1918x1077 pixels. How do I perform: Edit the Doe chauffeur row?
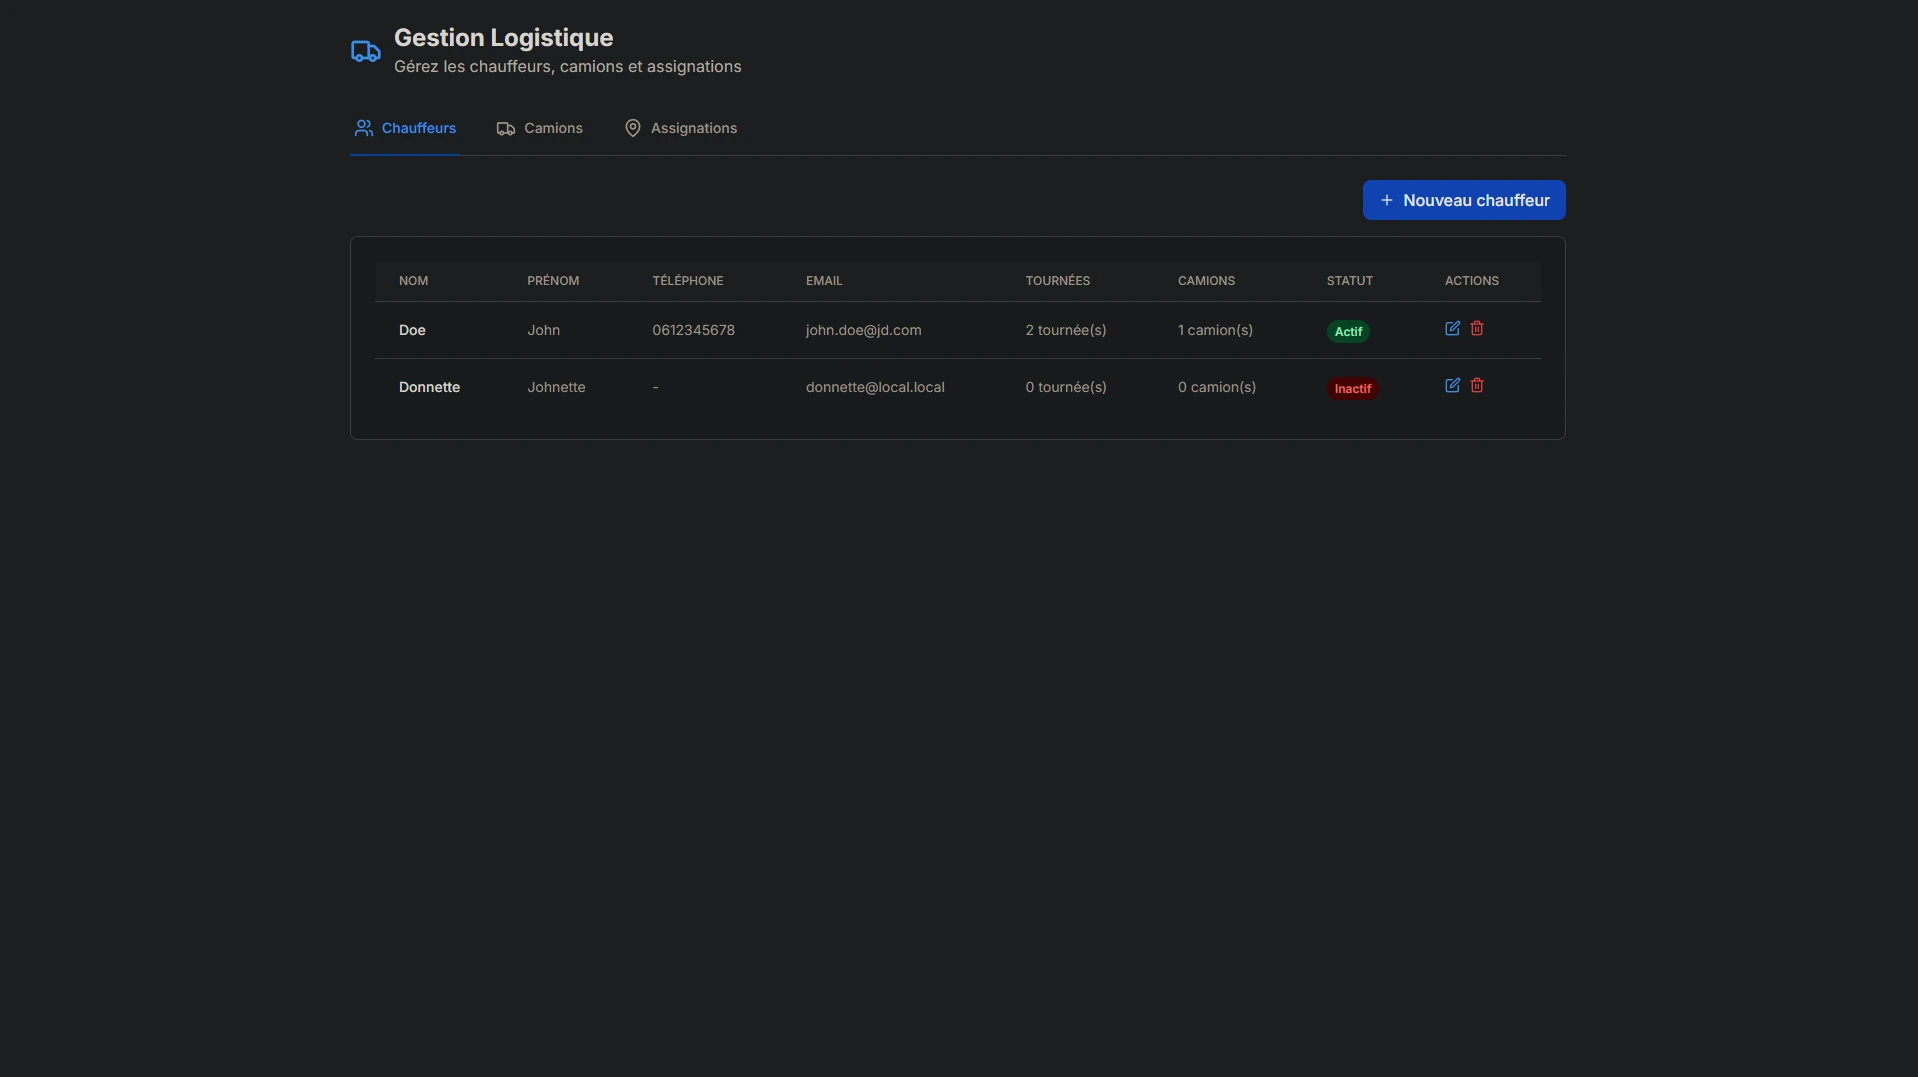point(1452,328)
